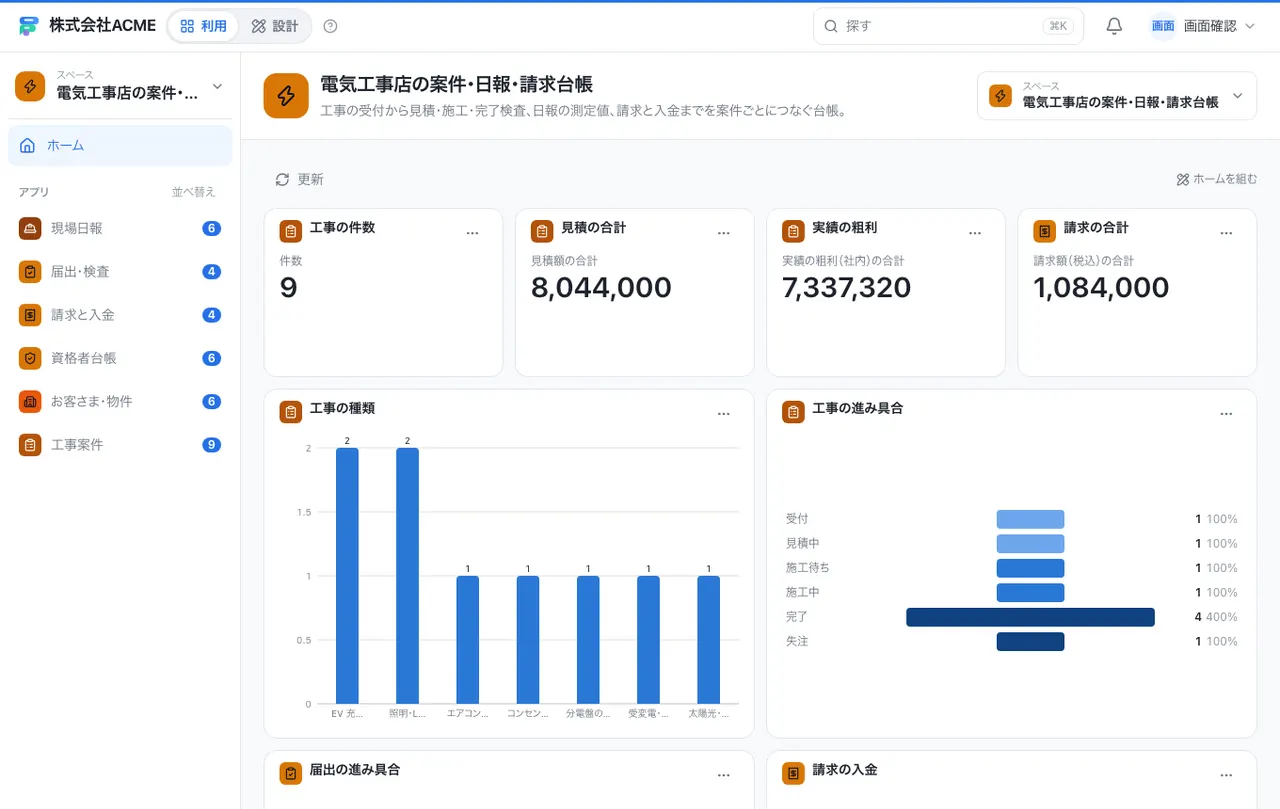1280x809 pixels.
Task: Click the help question mark icon
Action: (331, 26)
